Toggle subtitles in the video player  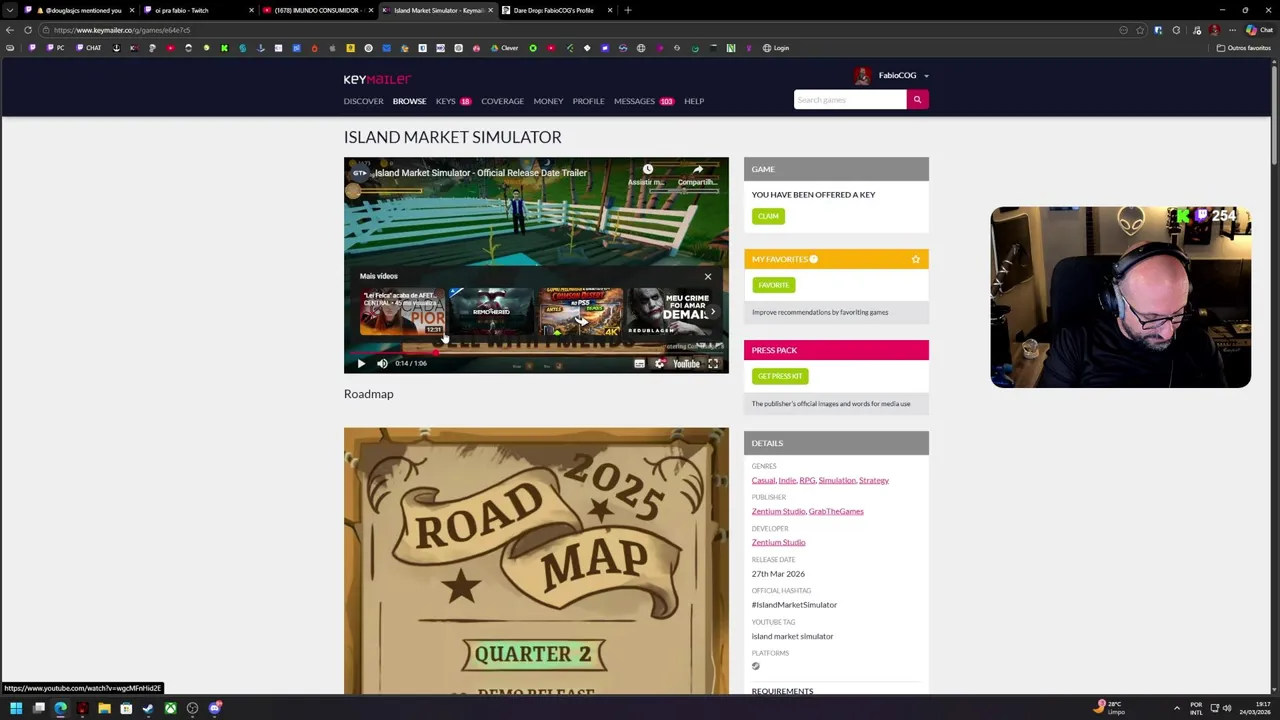tap(639, 364)
